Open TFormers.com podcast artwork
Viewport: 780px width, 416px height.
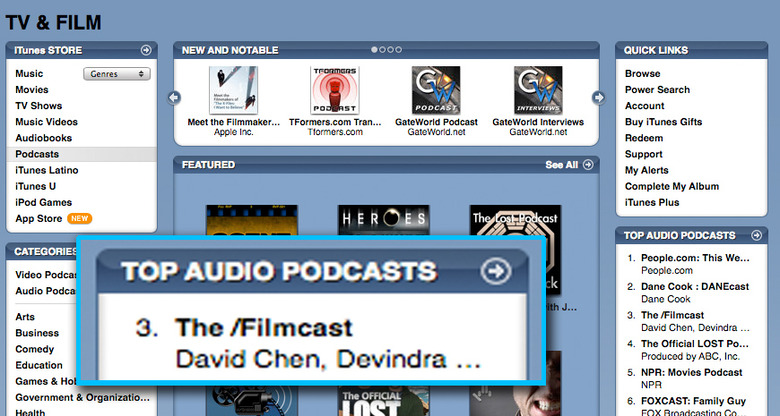tap(335, 90)
